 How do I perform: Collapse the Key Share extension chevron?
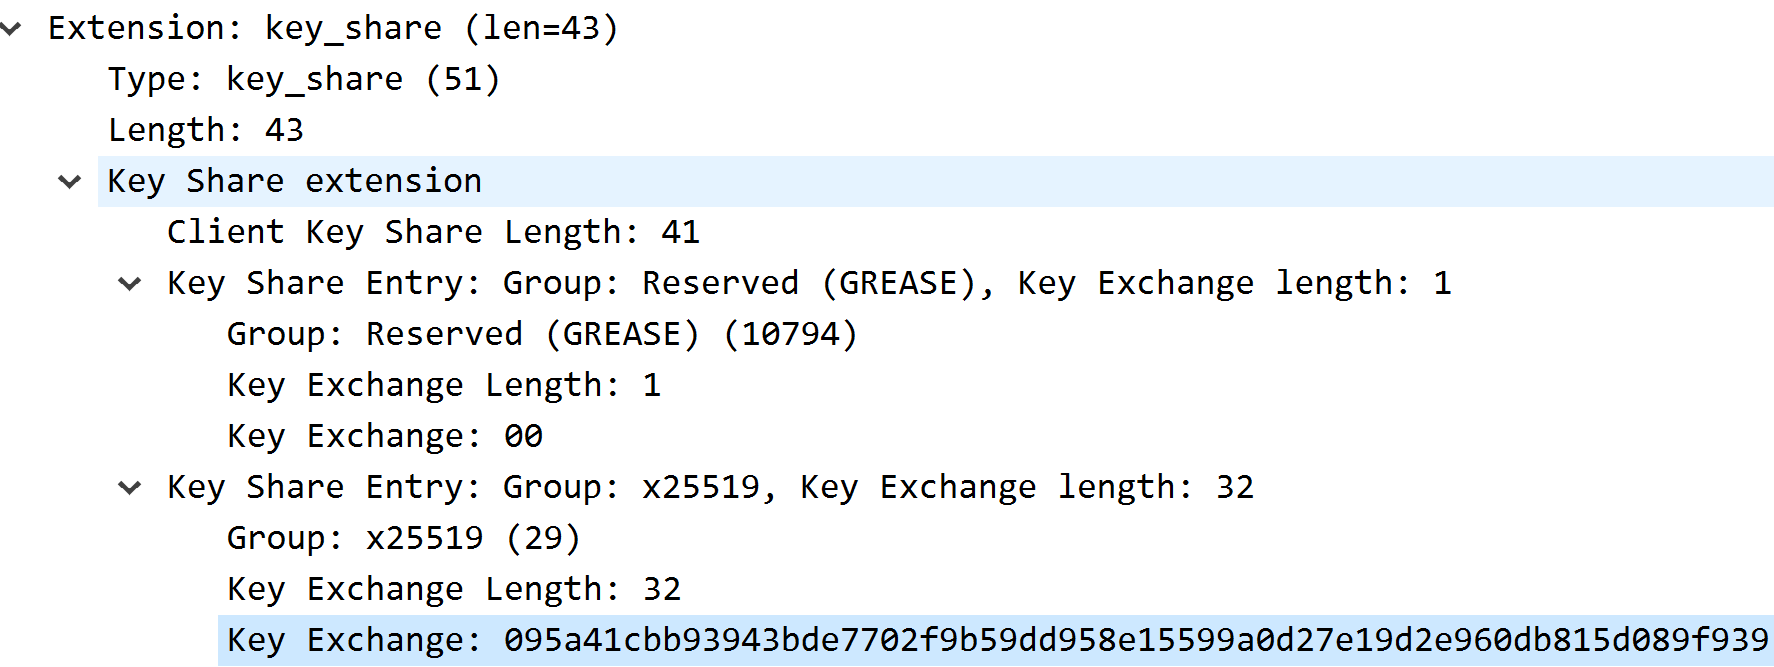[70, 182]
